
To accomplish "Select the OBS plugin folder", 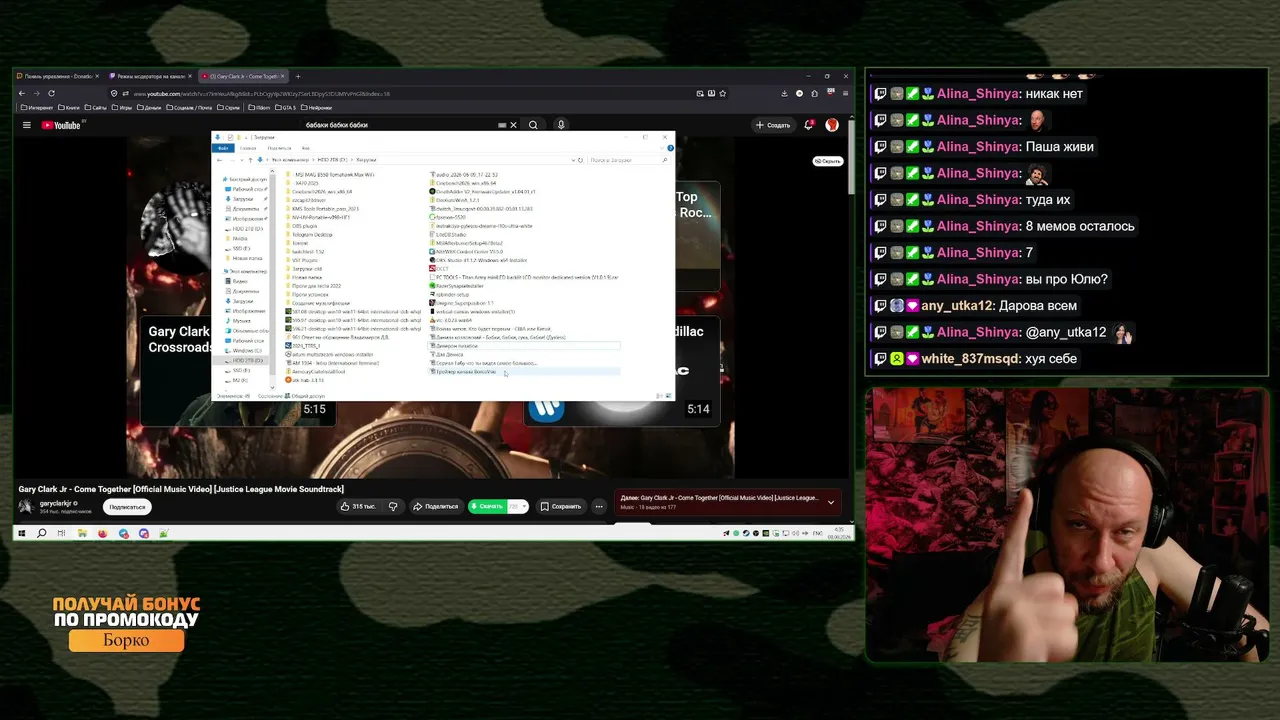I will (x=301, y=226).
